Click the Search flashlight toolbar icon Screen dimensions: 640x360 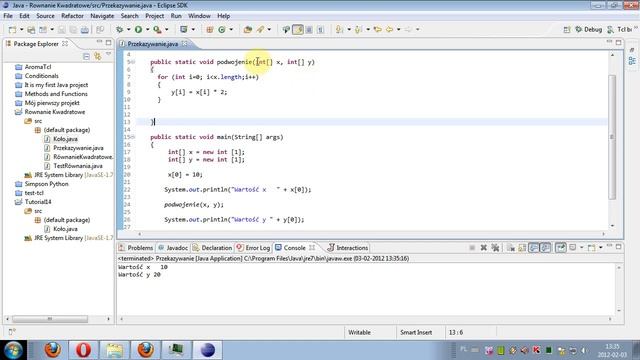260,30
